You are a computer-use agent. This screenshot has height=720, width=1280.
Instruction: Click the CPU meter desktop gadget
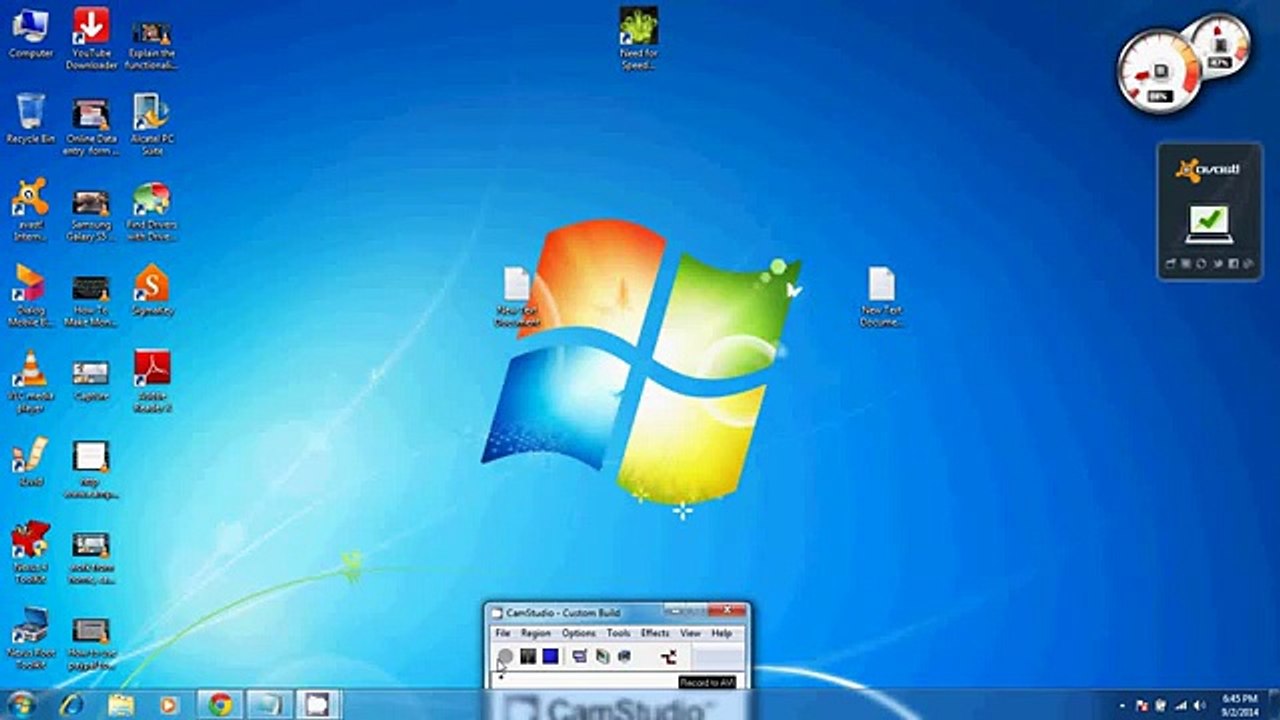[x=1160, y=72]
